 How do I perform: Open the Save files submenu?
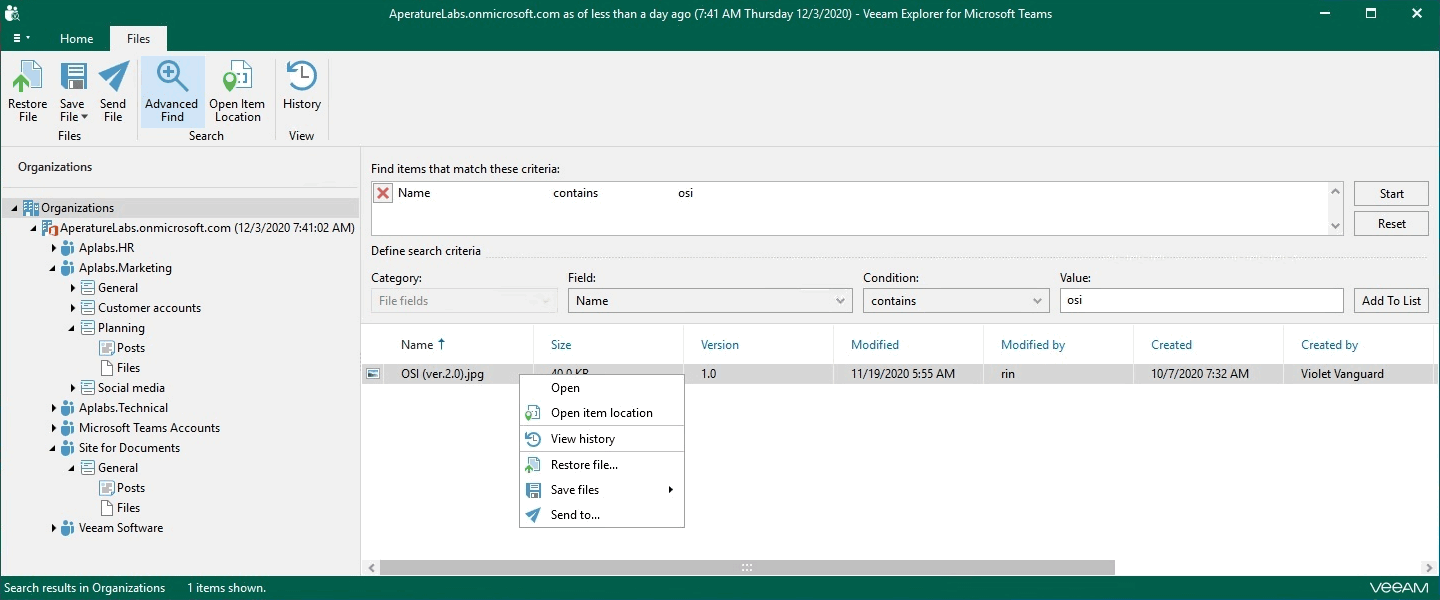pyautogui.click(x=602, y=490)
